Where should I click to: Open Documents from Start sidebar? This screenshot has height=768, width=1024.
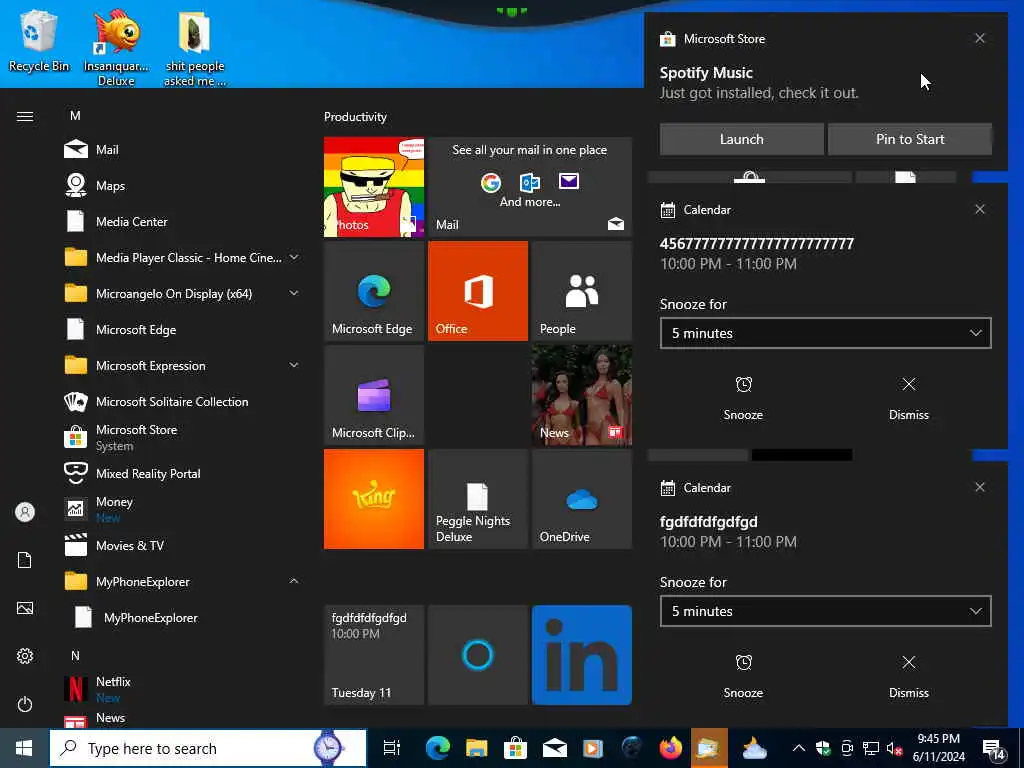(x=25, y=560)
